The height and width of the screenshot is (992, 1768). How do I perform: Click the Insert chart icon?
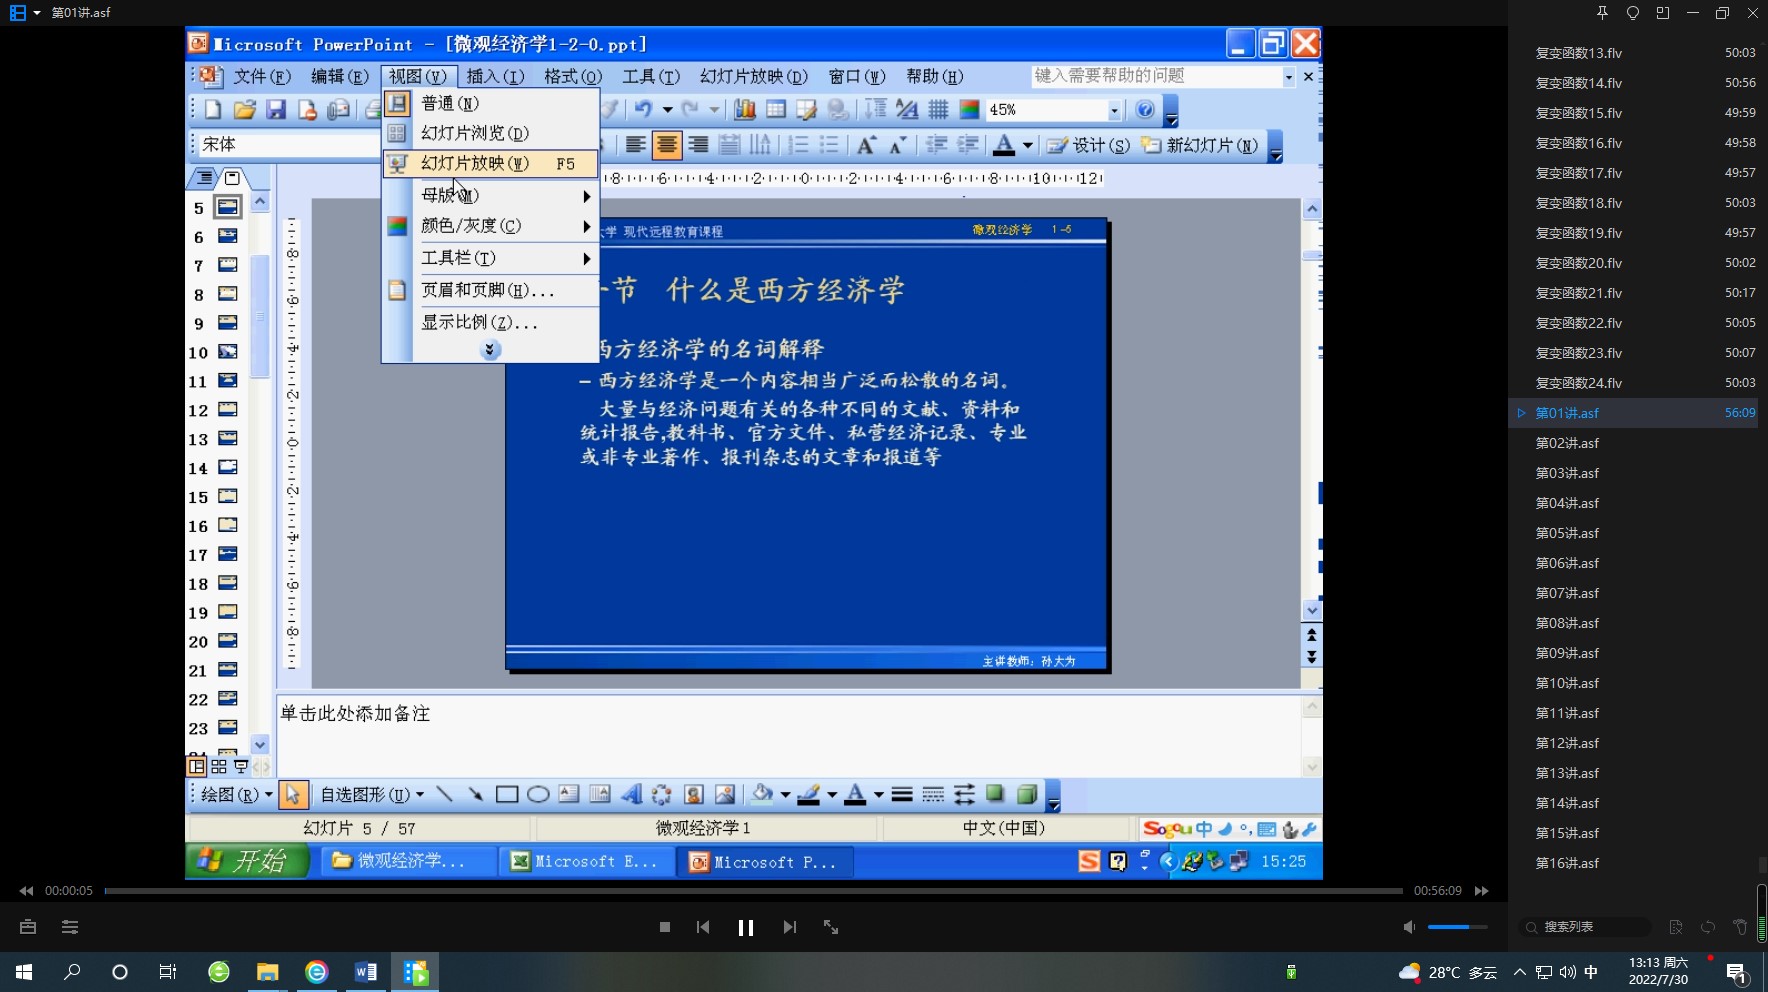coord(744,109)
